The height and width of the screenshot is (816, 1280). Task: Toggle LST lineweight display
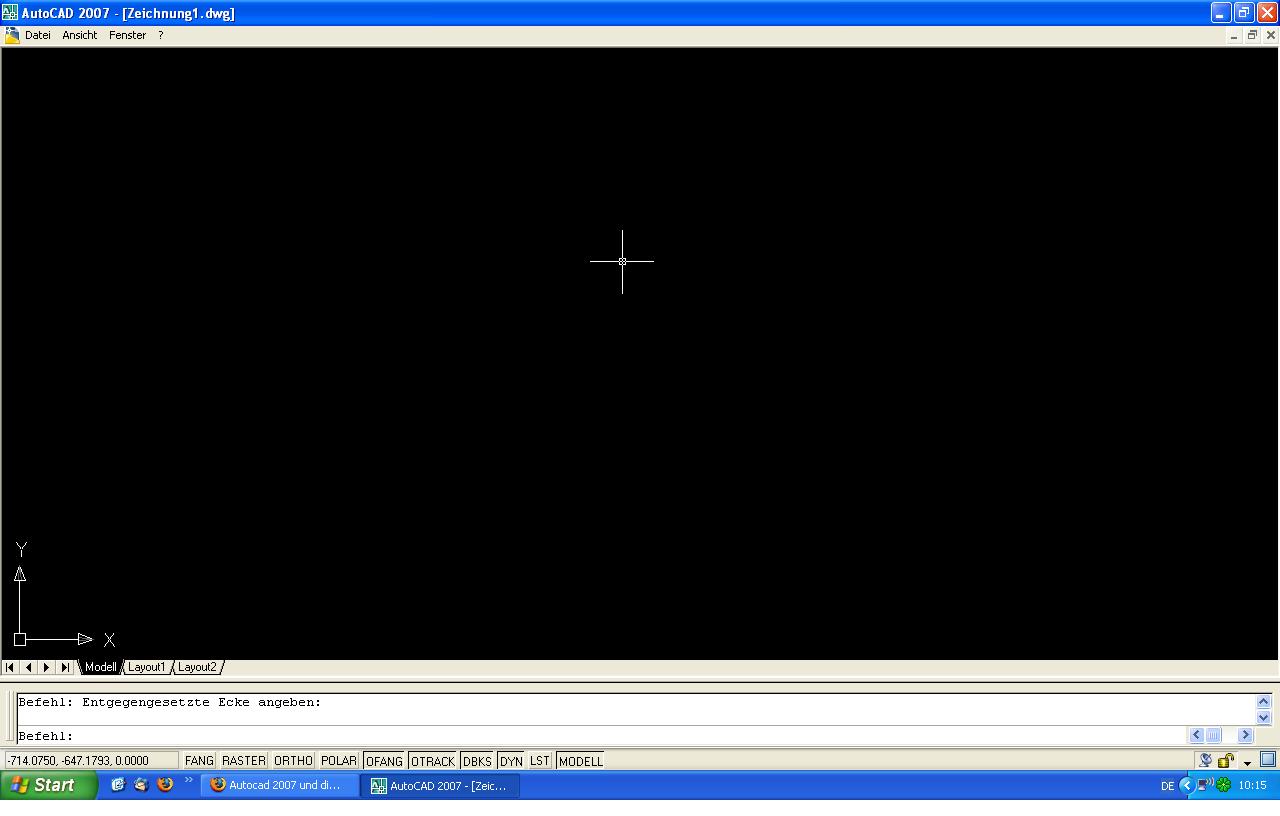pyautogui.click(x=540, y=761)
